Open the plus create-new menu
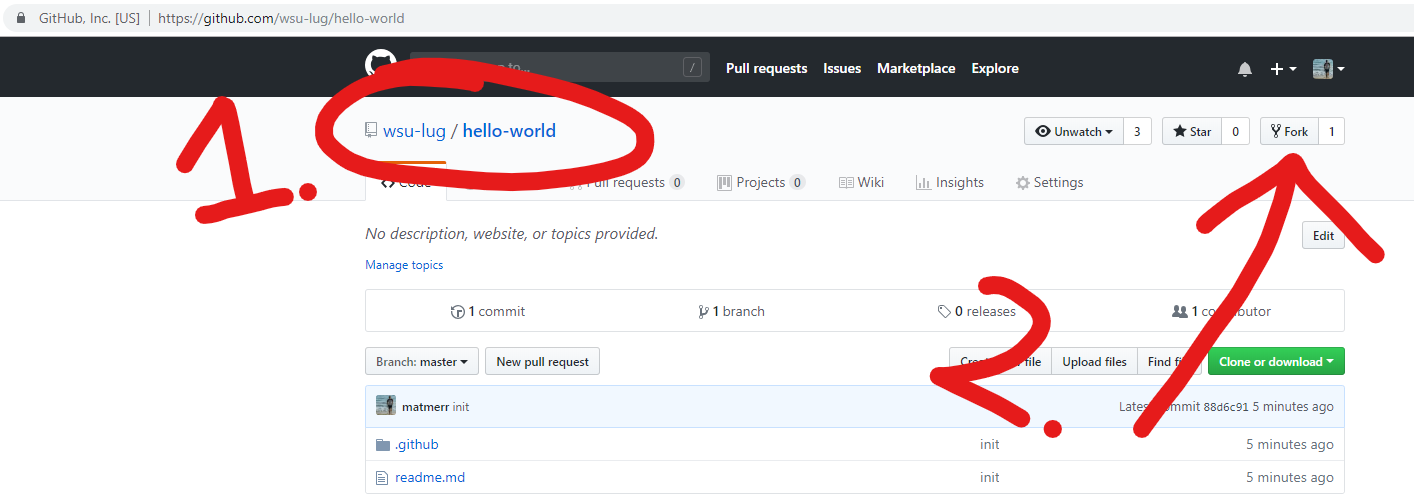 coord(1283,69)
